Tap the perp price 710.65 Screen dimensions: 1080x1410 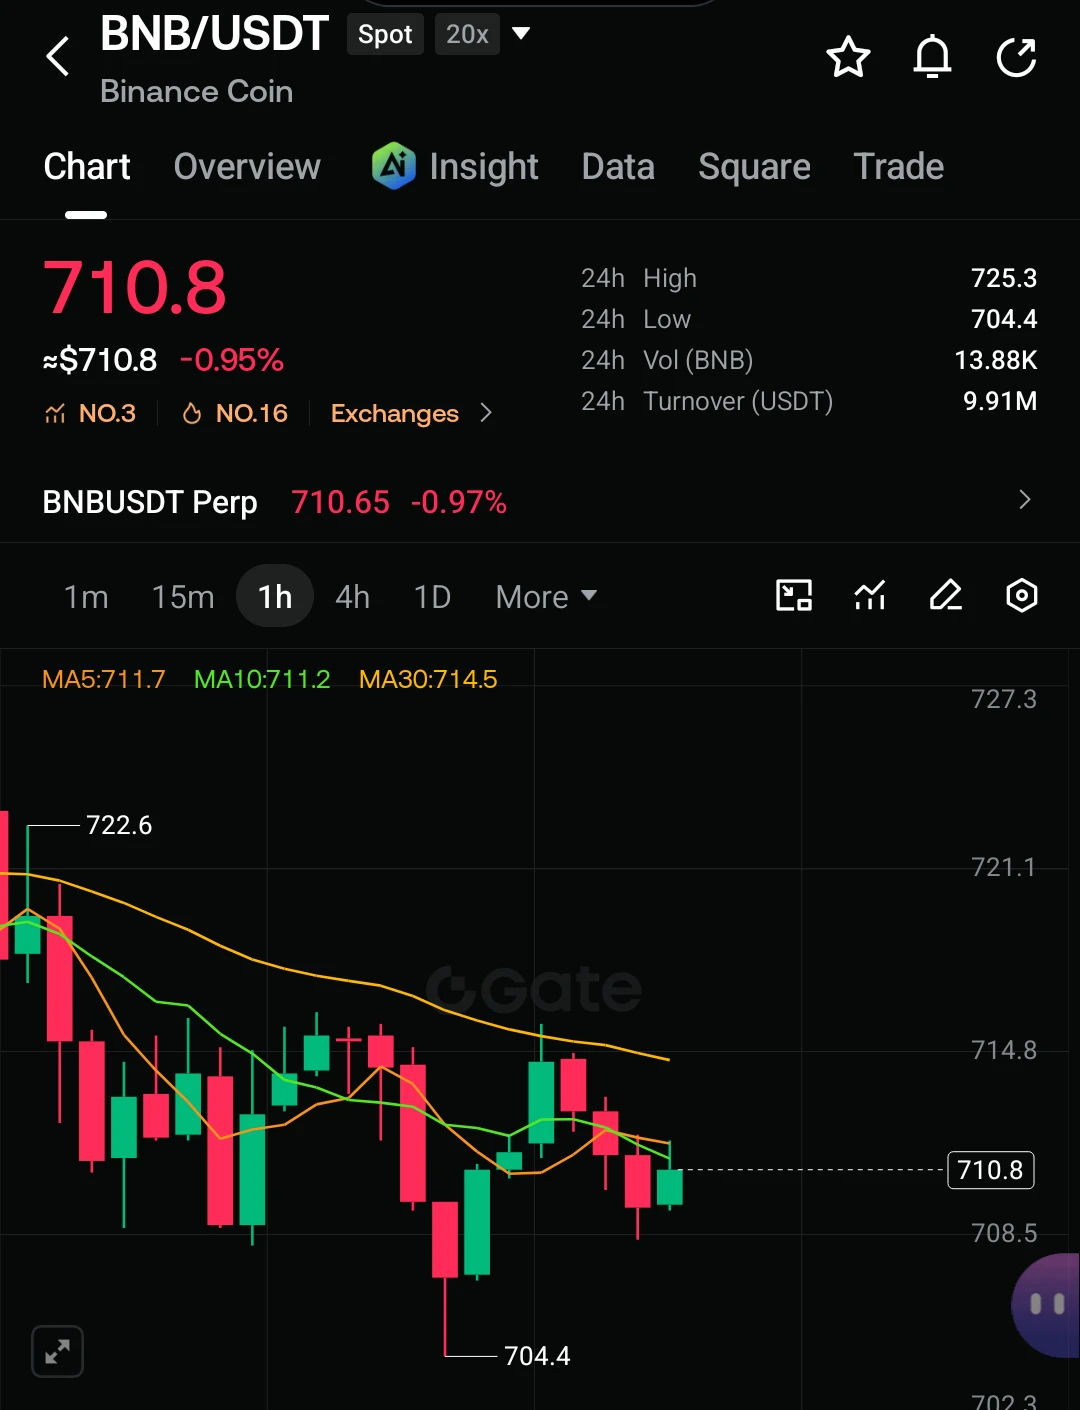[x=340, y=502]
